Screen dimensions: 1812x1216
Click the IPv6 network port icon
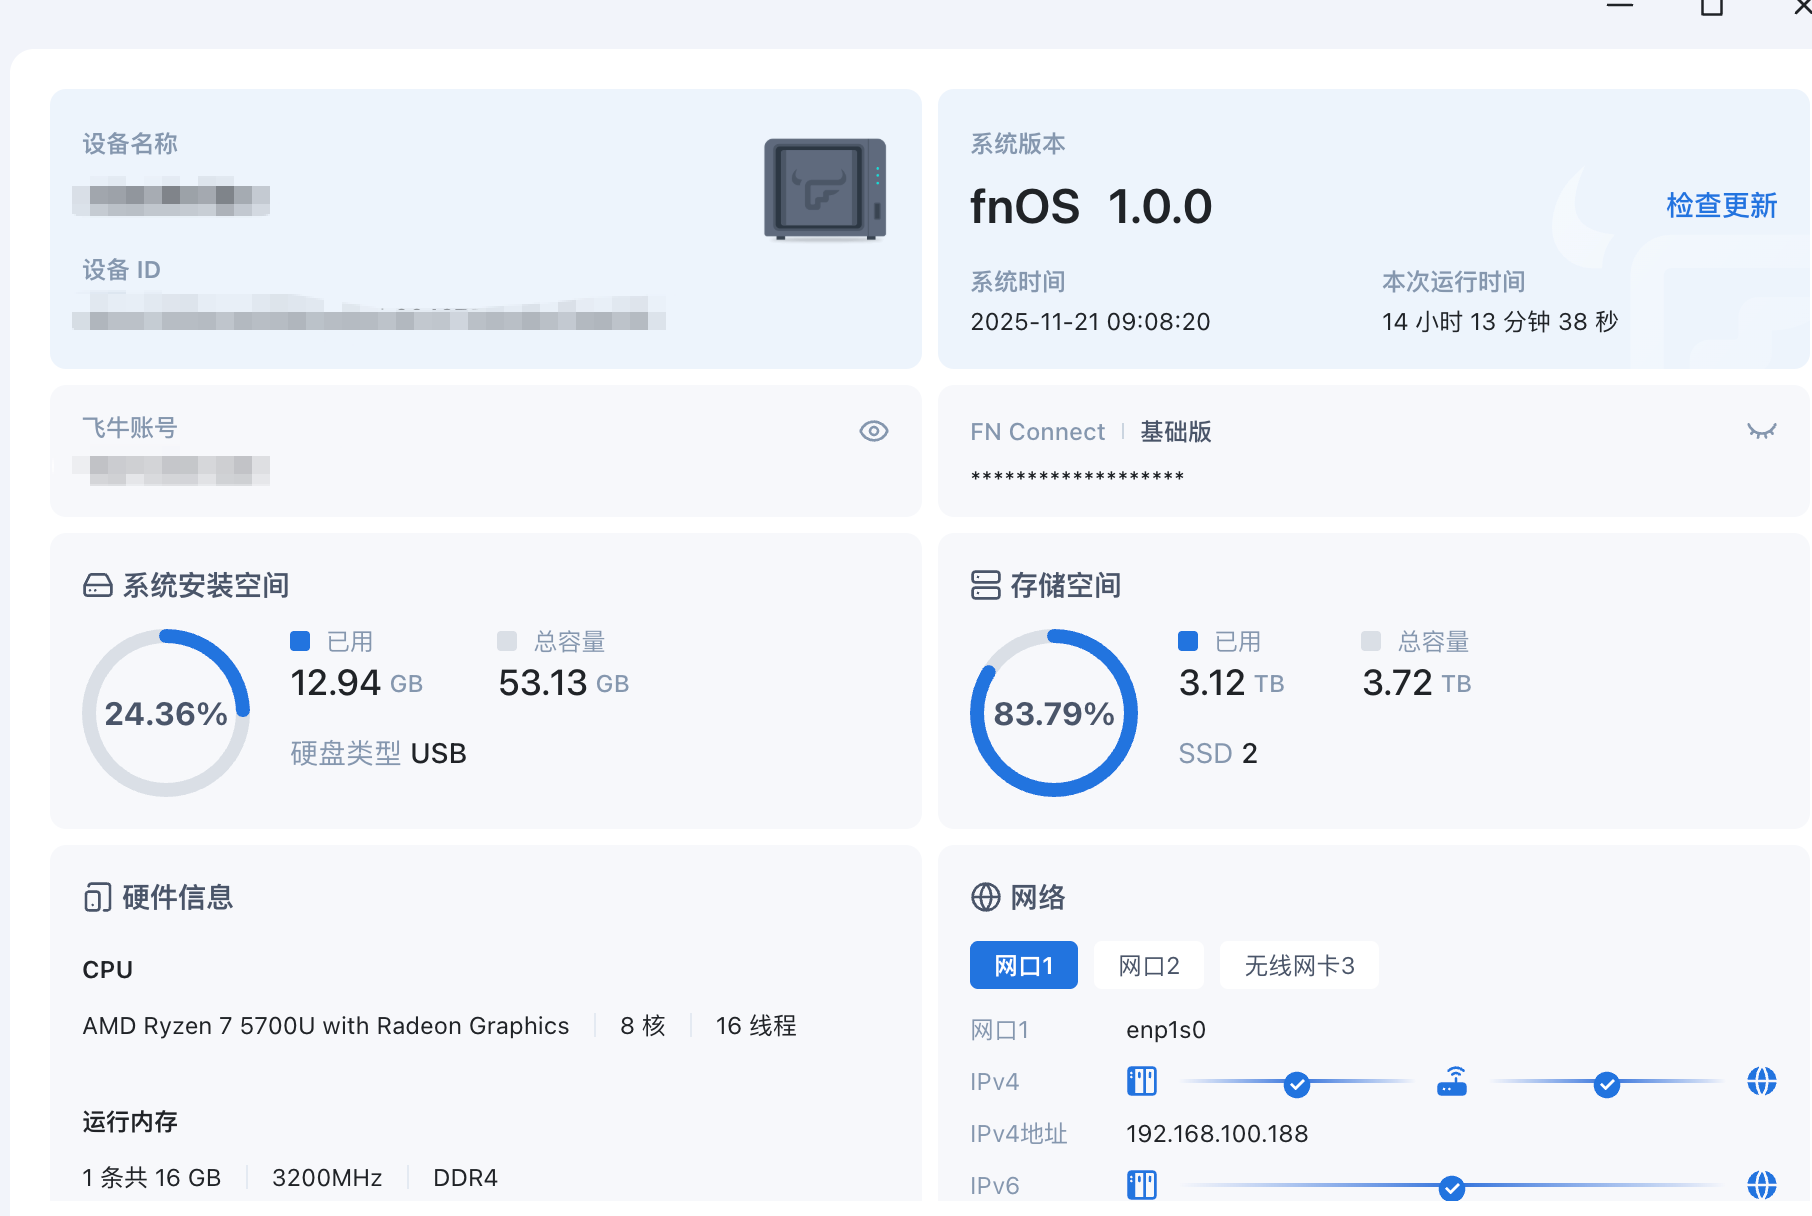click(1141, 1186)
